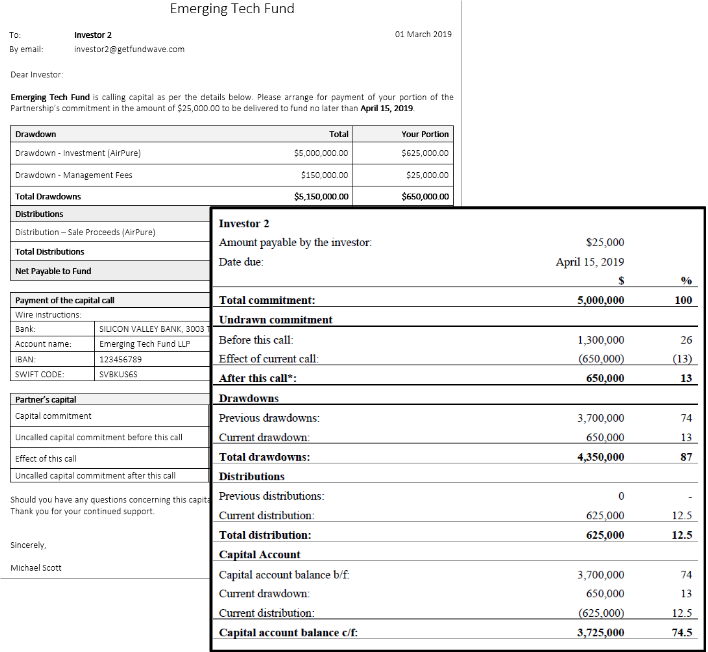Click the 'Capital account balance b/f:' label

284,575
